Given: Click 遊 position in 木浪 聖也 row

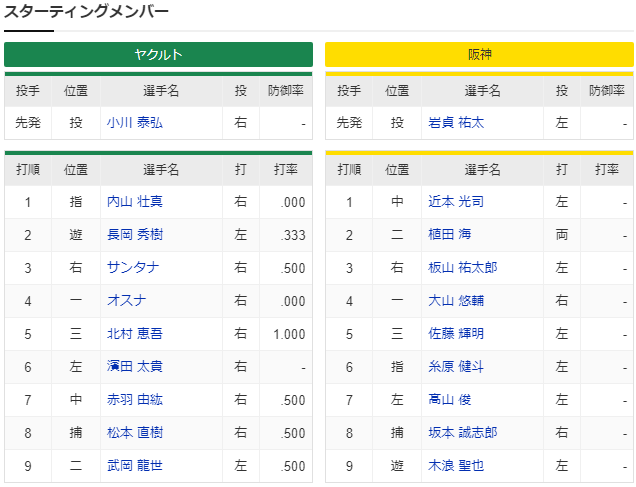Looking at the screenshot, I should [x=397, y=466].
